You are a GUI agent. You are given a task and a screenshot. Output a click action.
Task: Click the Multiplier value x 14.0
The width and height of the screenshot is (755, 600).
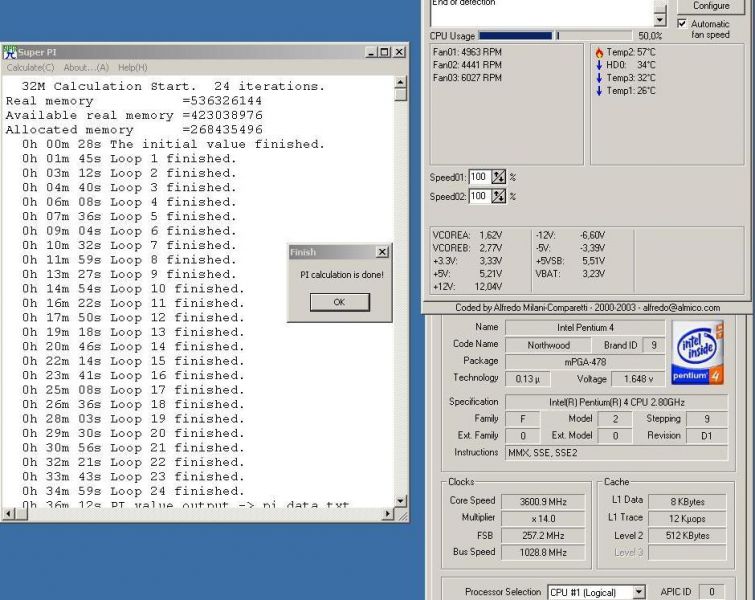click(x=543, y=519)
